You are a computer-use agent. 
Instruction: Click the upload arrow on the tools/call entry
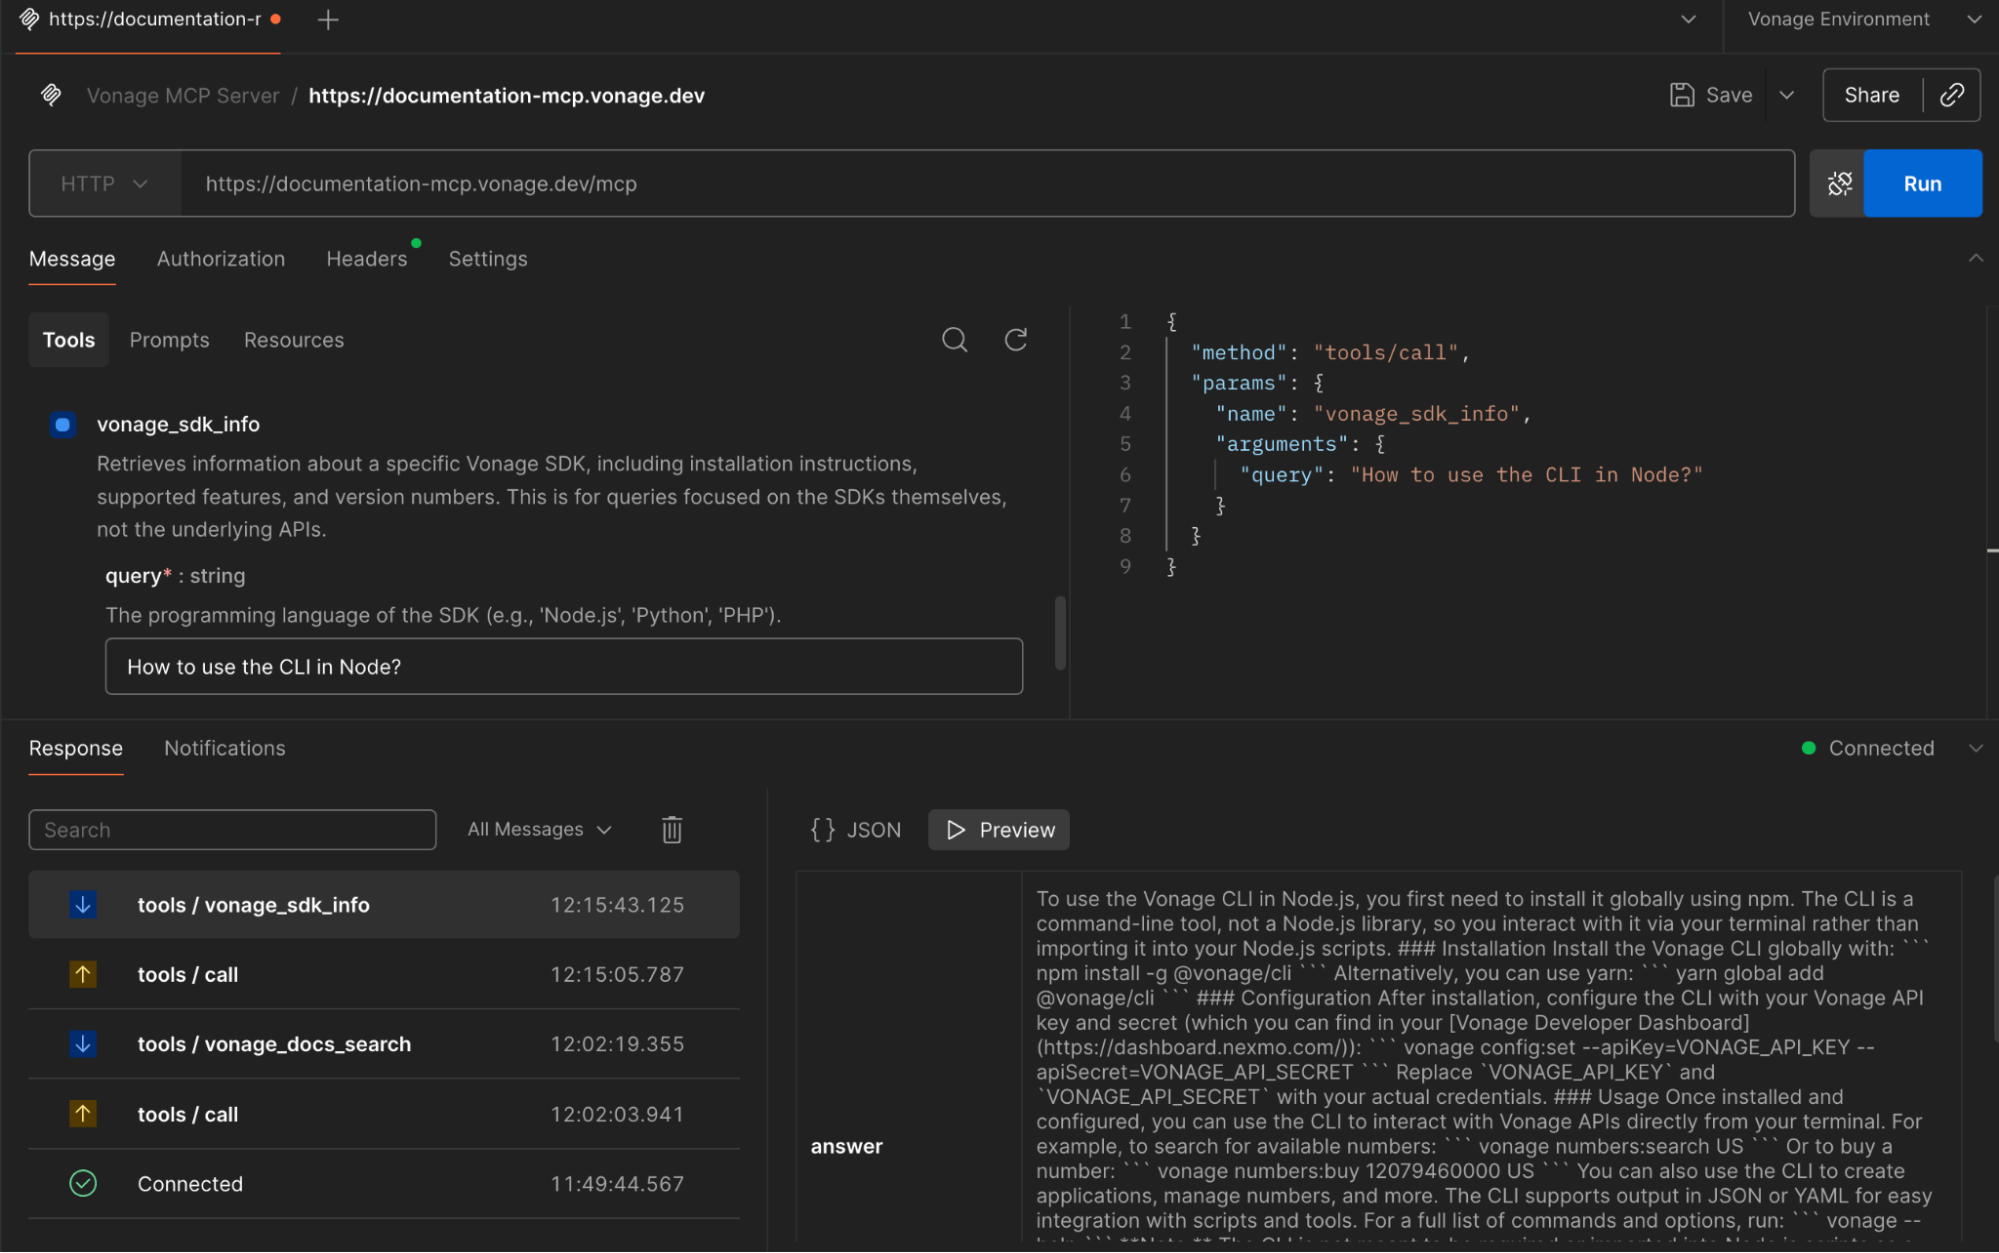(83, 974)
